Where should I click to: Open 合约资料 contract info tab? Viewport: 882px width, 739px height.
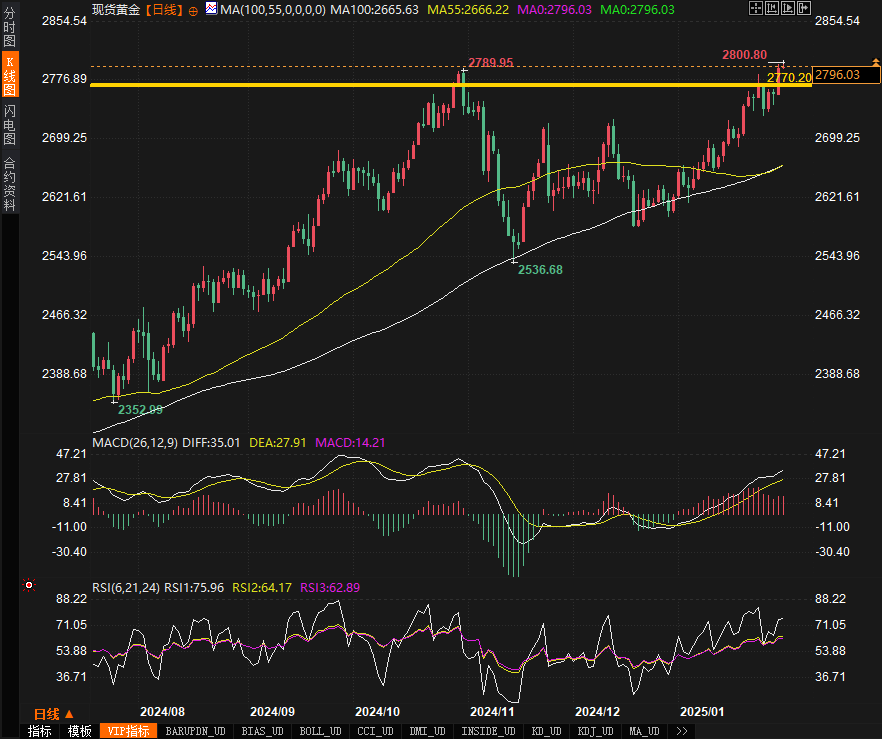click(9, 184)
